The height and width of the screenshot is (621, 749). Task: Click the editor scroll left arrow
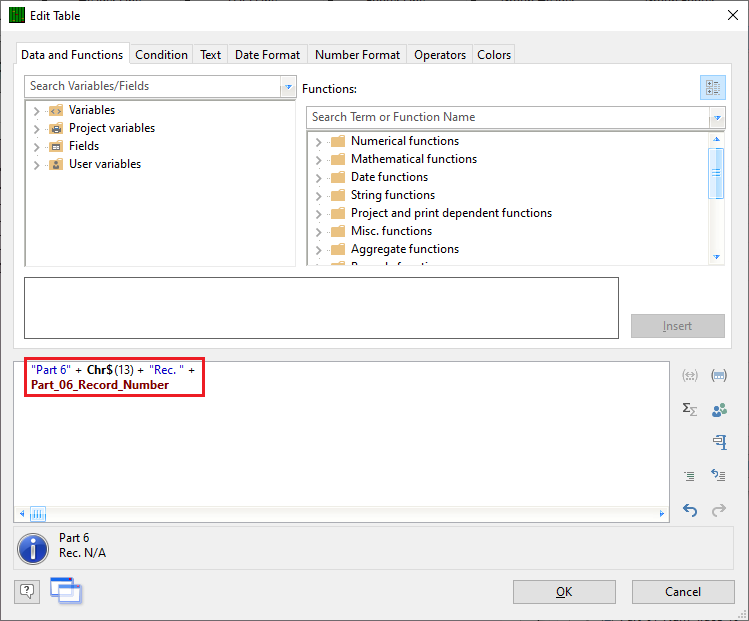pos(22,514)
